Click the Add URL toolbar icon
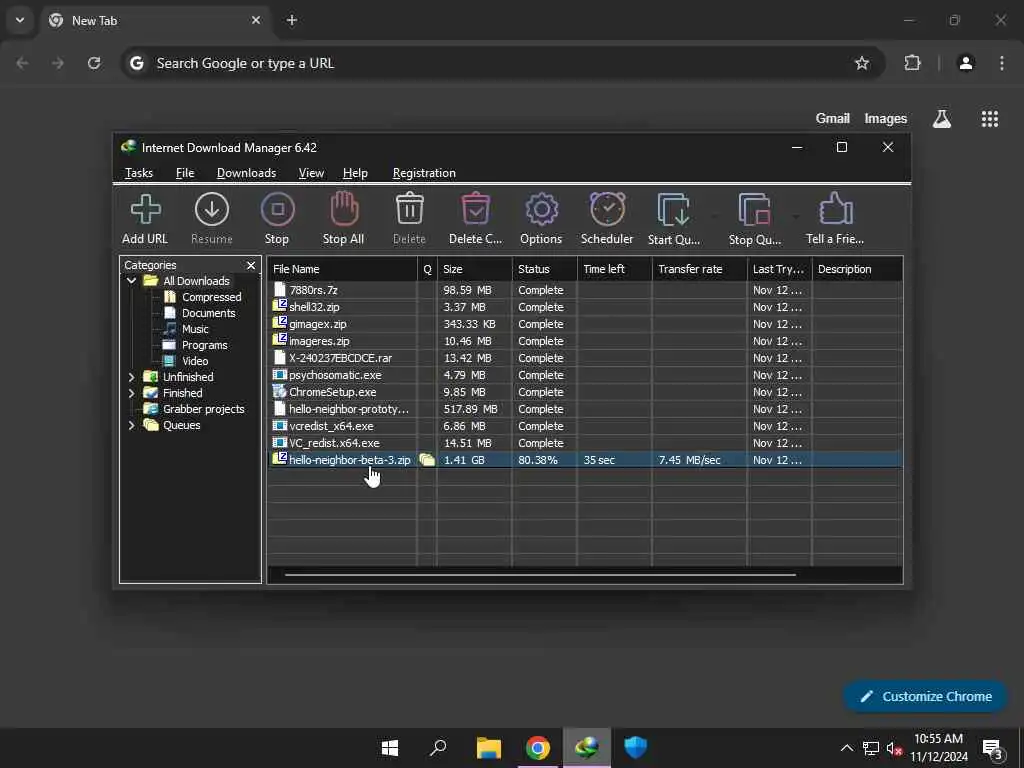The height and width of the screenshot is (768, 1024). [145, 210]
